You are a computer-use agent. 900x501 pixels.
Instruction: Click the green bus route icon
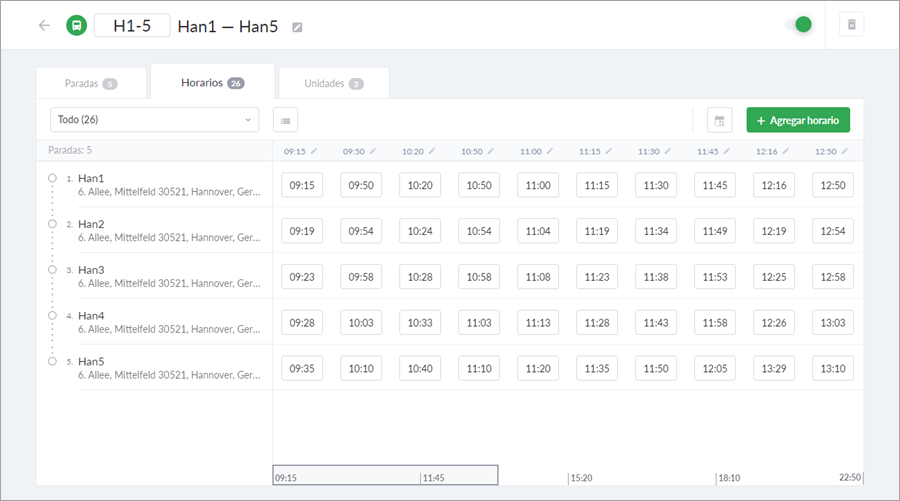(76, 25)
